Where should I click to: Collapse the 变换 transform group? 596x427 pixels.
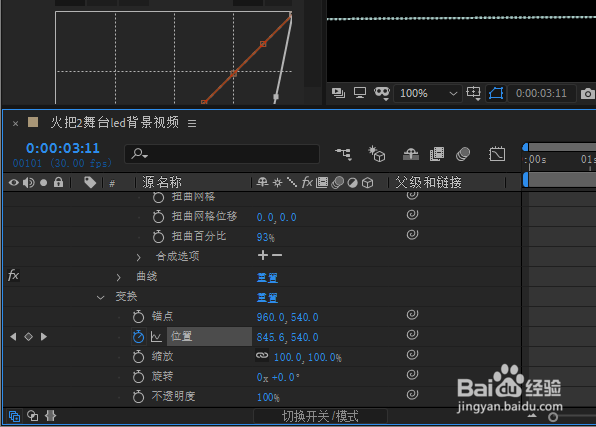click(100, 297)
